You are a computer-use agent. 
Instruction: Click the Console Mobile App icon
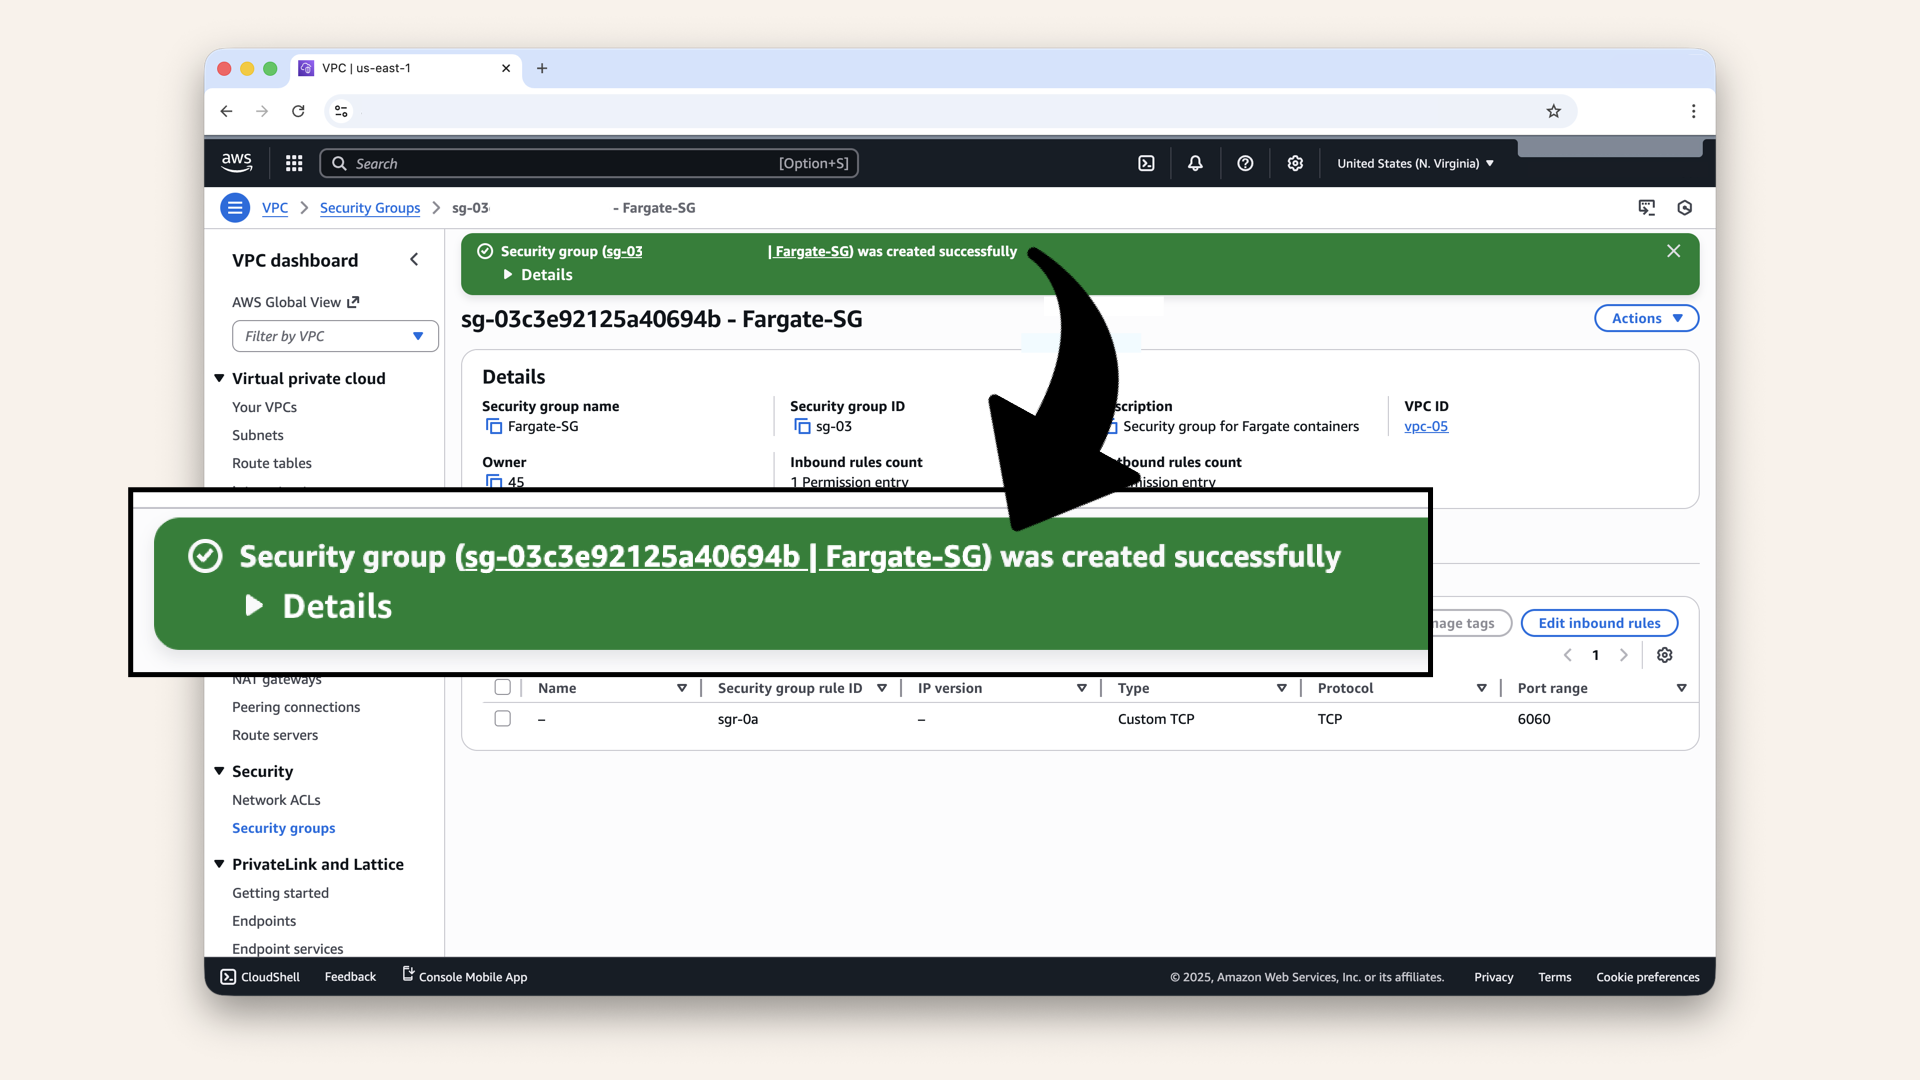[x=406, y=976]
